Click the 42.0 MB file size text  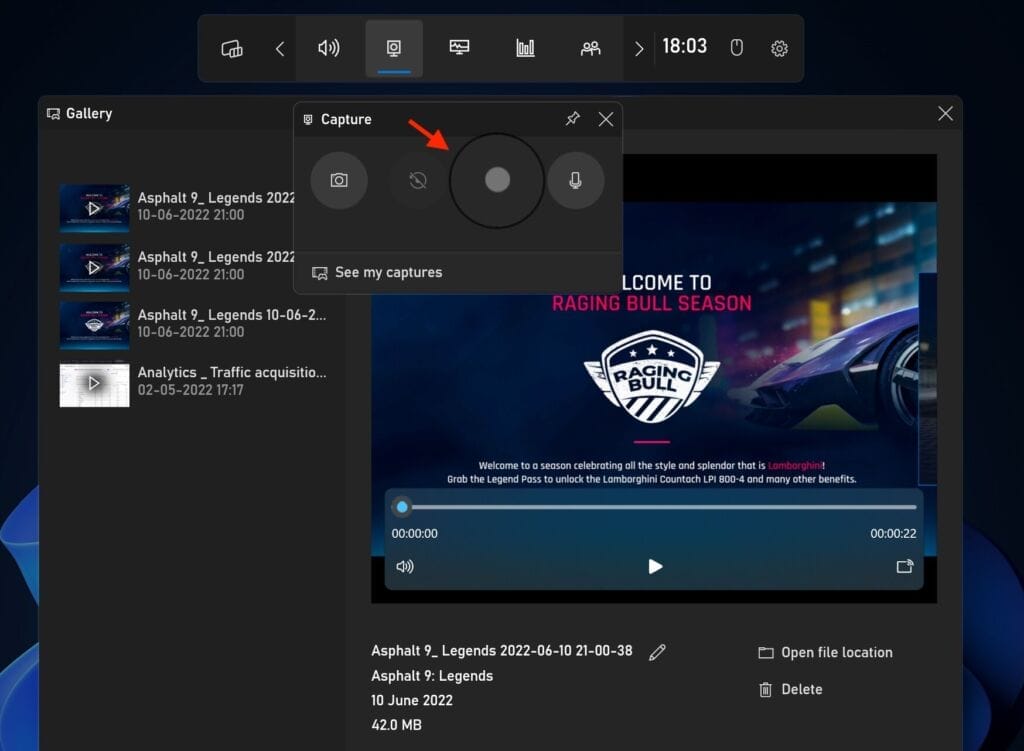pos(396,725)
